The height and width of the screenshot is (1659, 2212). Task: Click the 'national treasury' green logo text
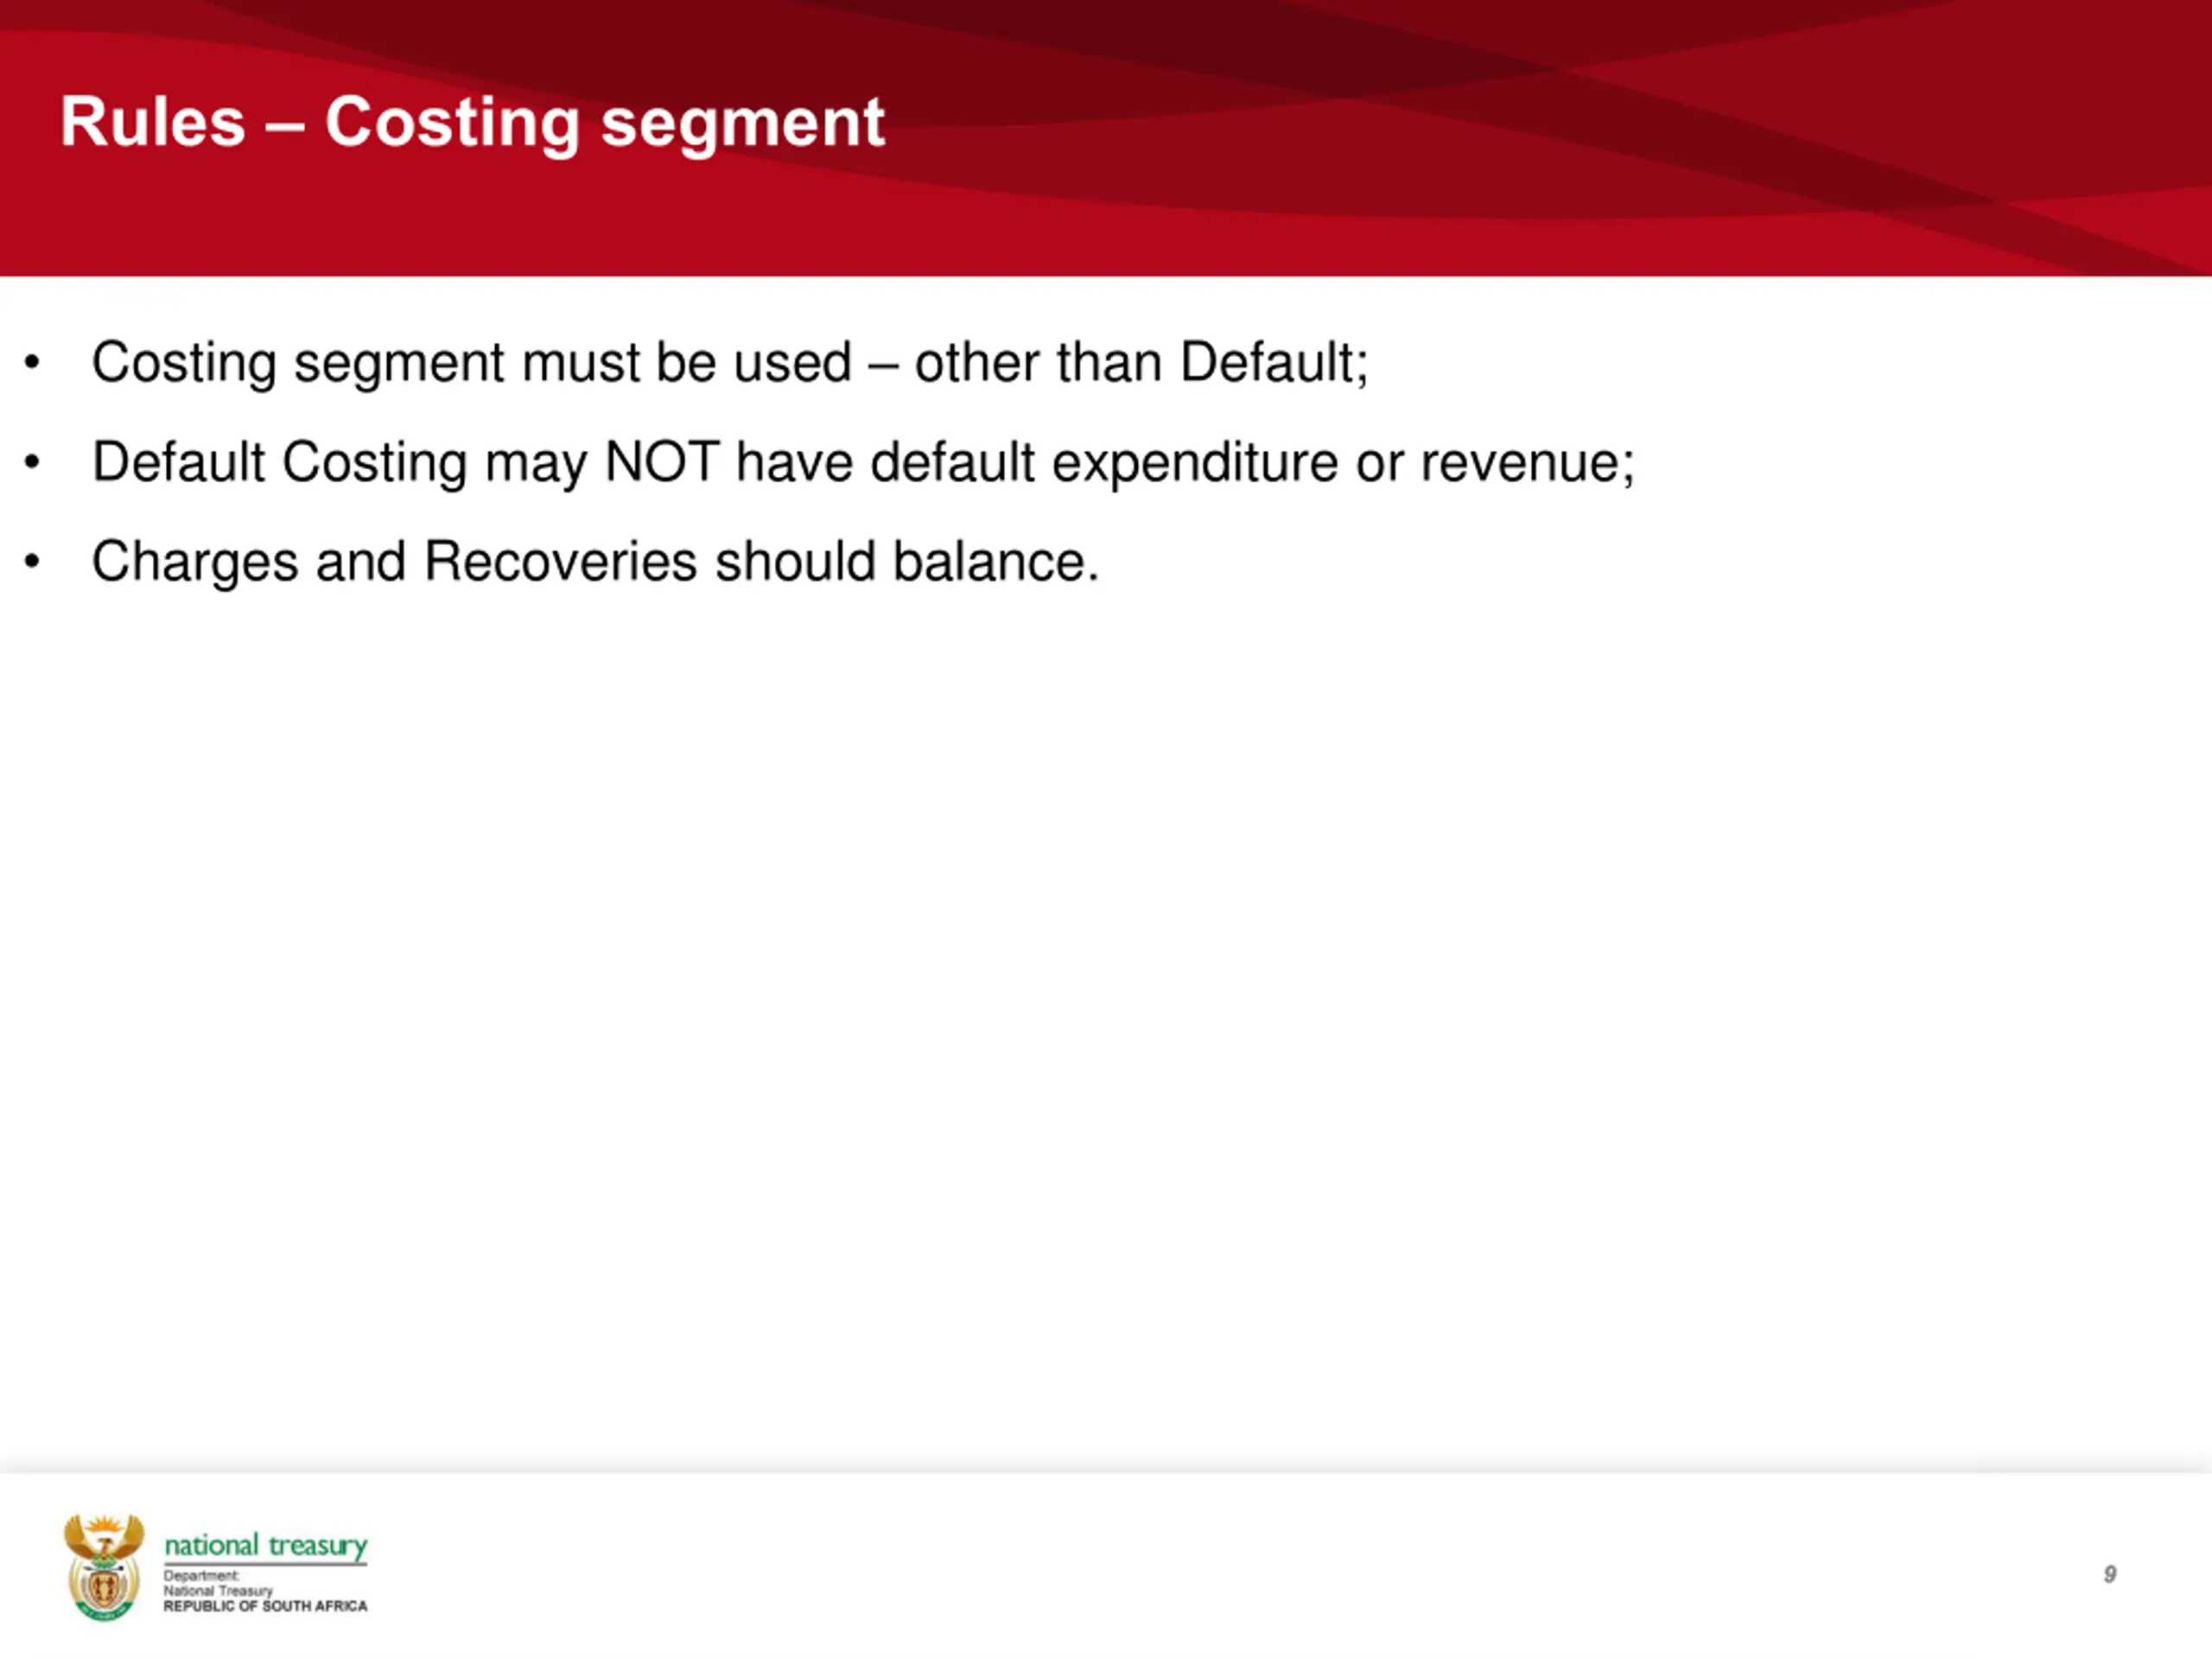point(266,1545)
